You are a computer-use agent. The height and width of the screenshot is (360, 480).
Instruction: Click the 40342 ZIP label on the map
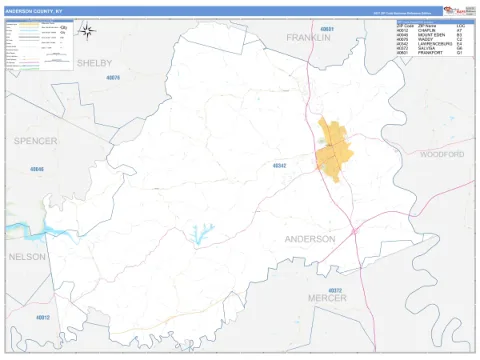(x=279, y=165)
